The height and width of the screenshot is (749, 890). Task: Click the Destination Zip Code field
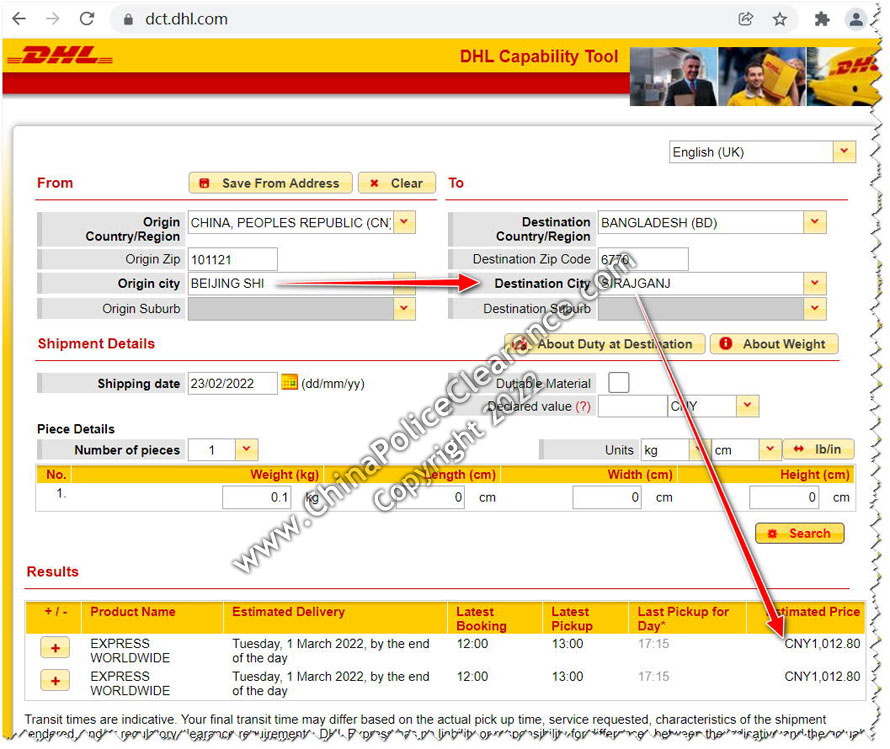tap(643, 259)
